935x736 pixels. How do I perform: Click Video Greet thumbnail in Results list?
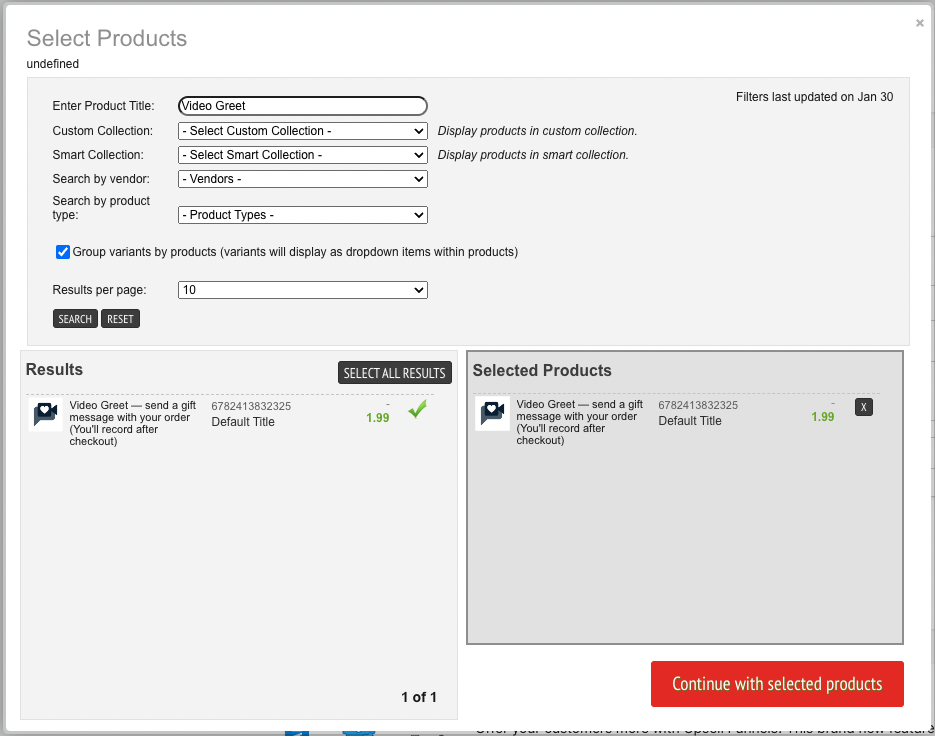pos(46,414)
